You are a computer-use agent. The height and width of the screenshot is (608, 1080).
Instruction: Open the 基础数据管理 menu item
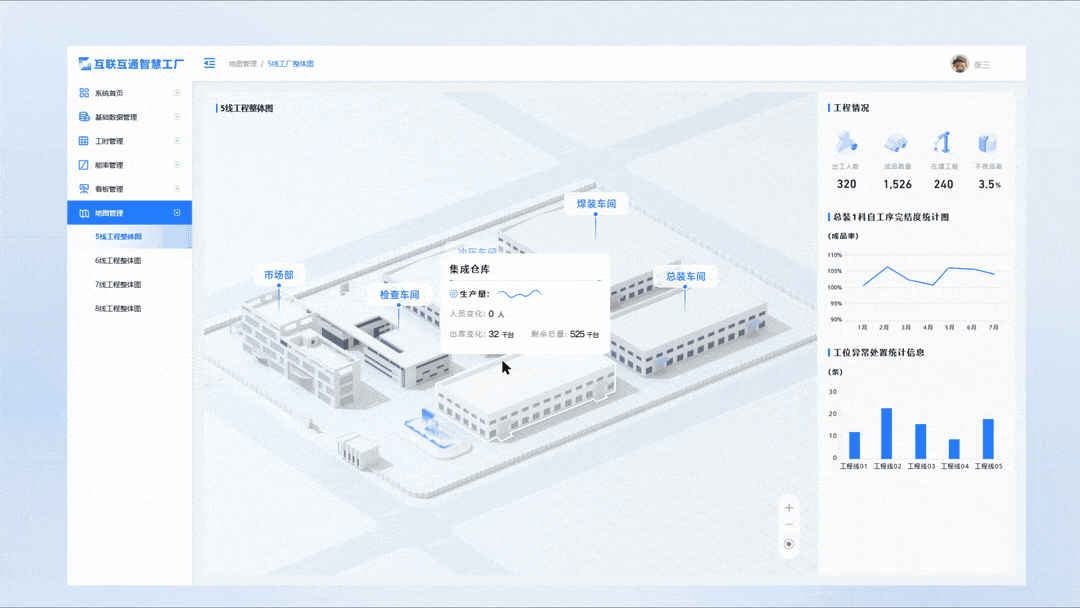[129, 117]
